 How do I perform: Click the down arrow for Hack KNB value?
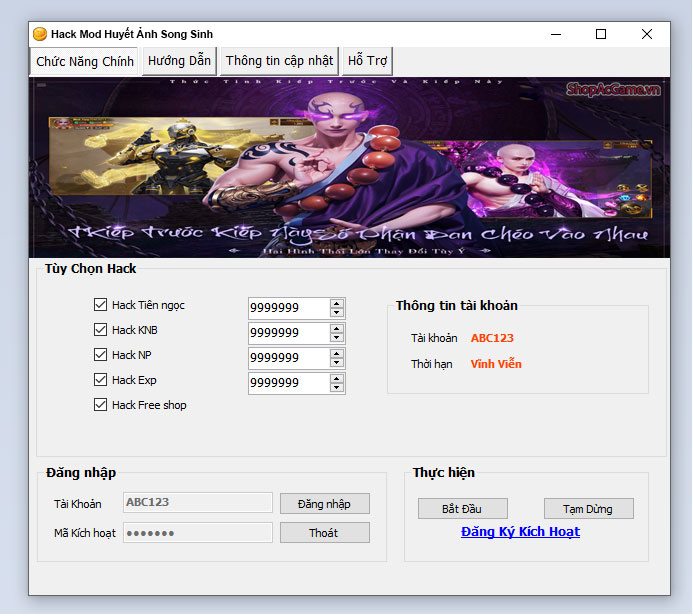337,338
